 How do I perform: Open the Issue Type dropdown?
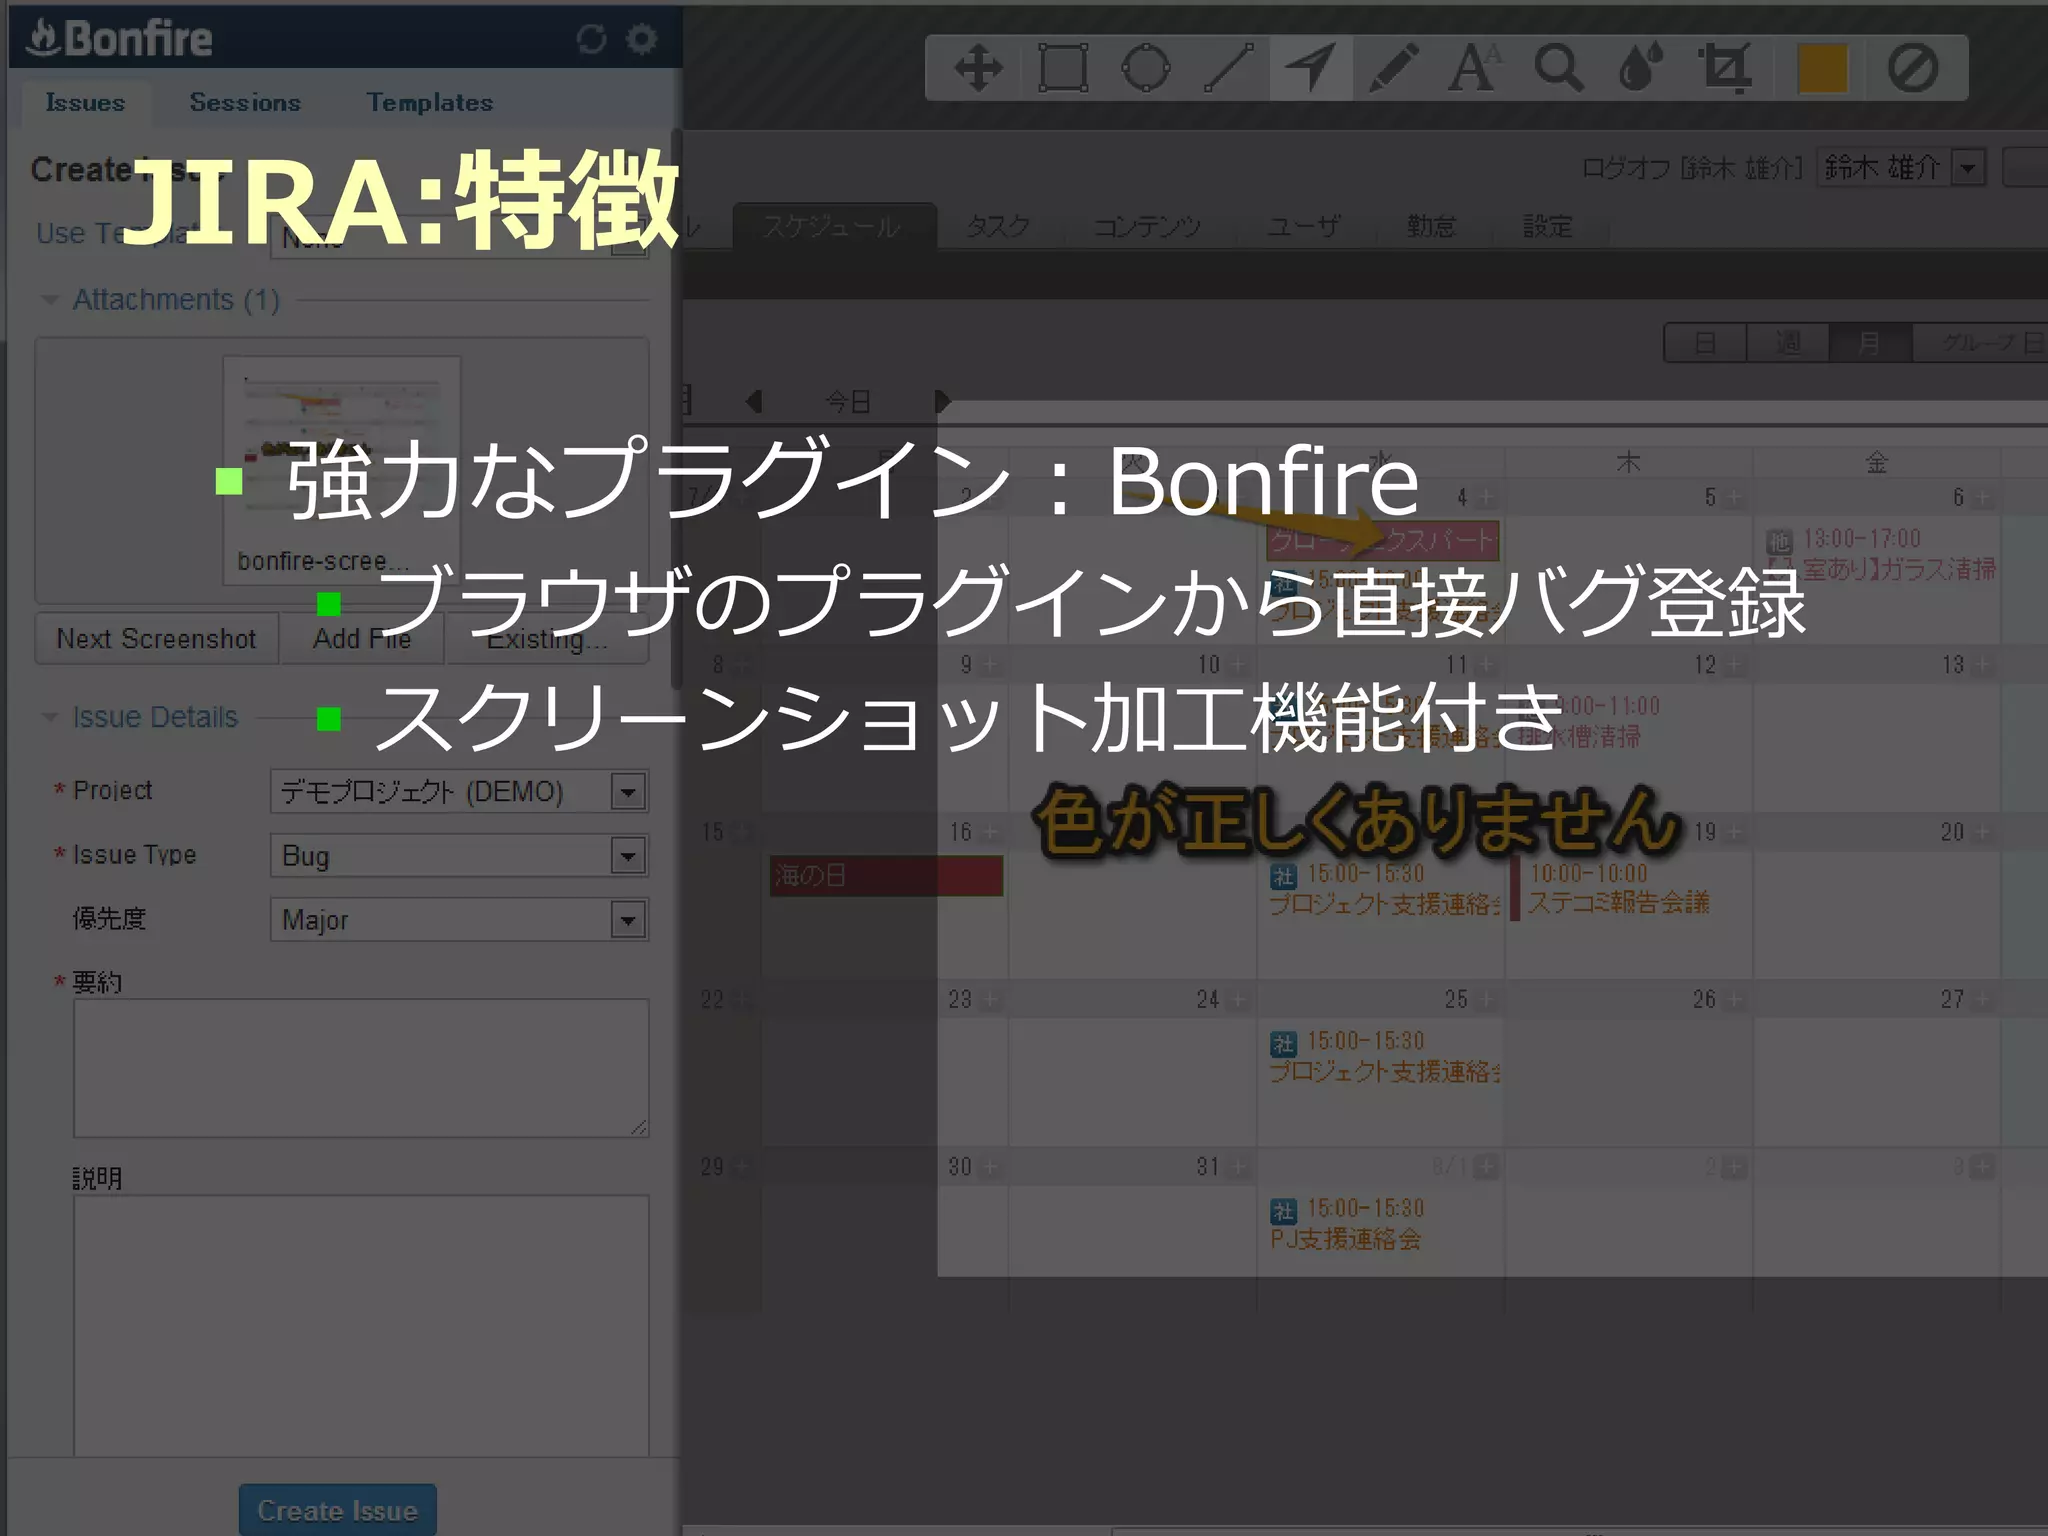click(x=459, y=856)
